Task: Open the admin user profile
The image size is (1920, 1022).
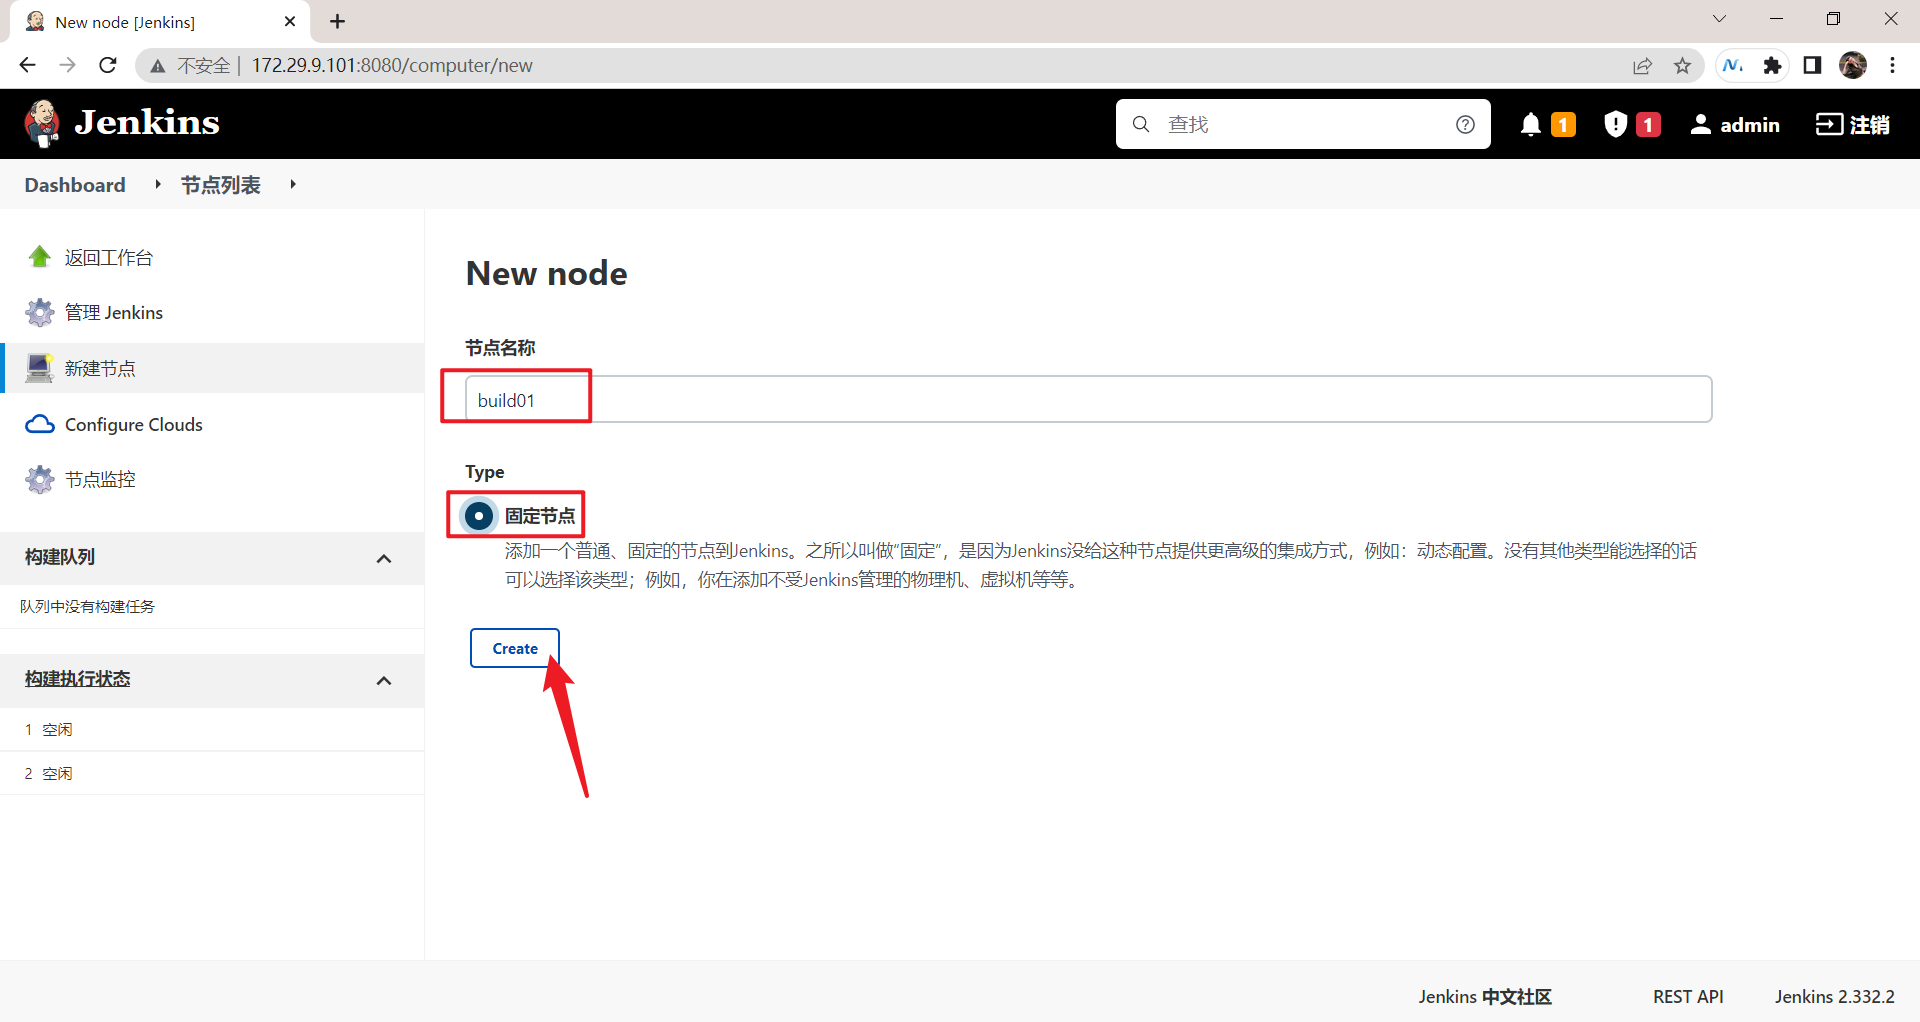Action: point(1735,124)
